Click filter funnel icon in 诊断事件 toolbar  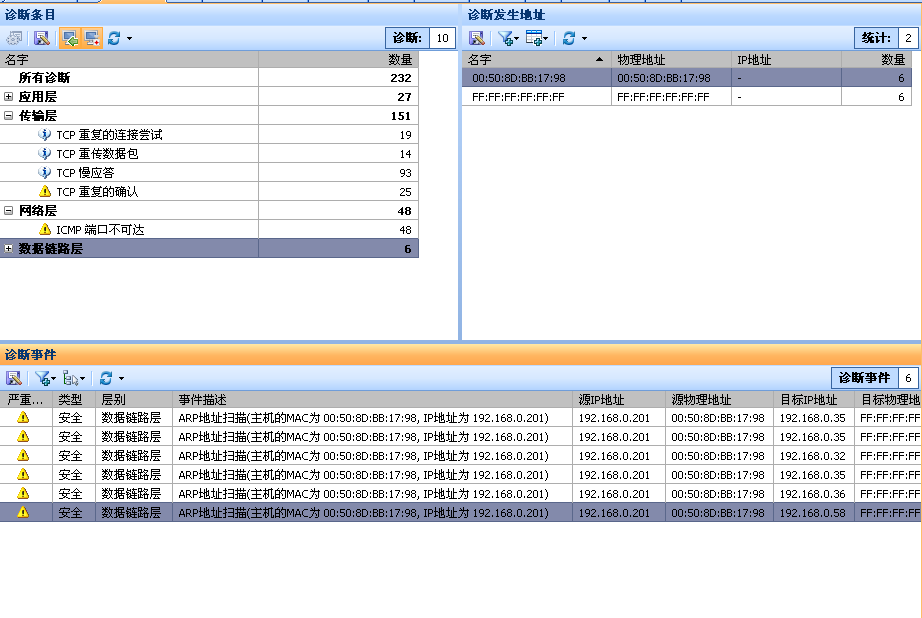(42, 378)
